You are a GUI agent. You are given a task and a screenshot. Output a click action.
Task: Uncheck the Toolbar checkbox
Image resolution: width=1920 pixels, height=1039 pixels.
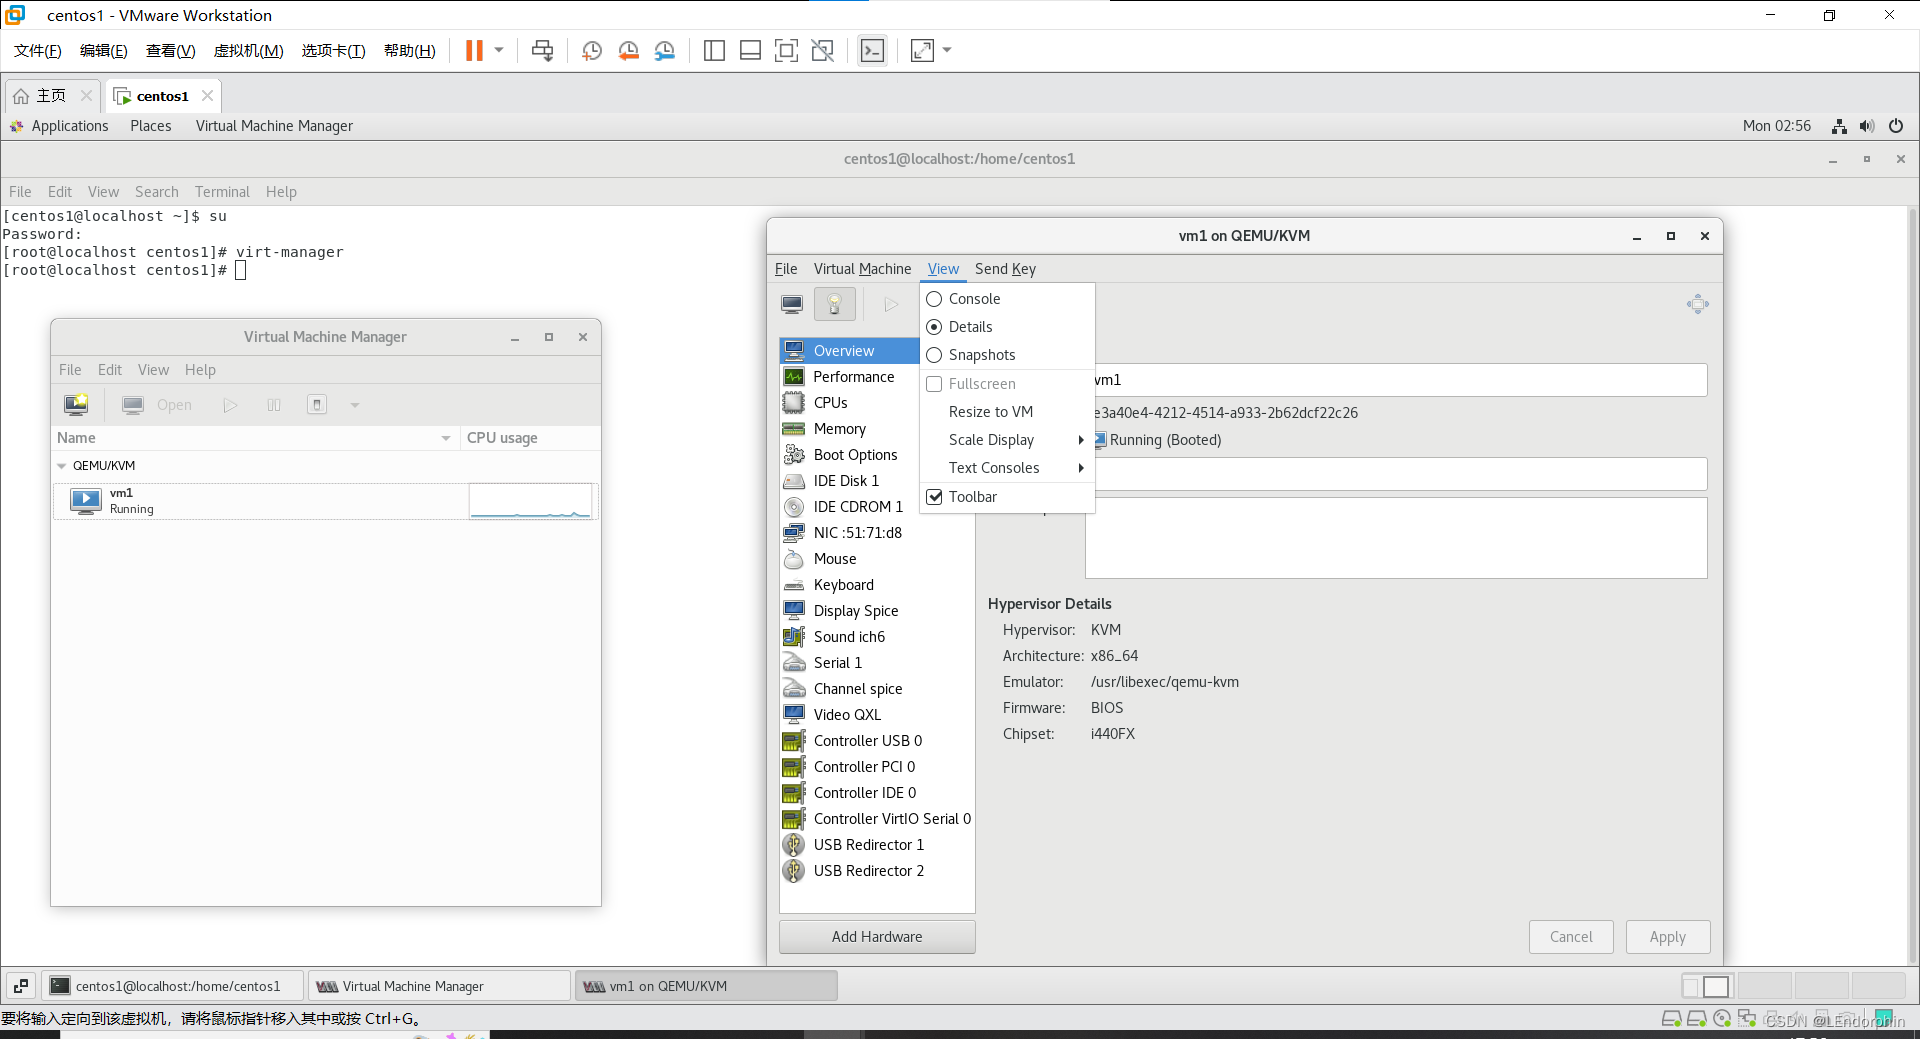click(x=934, y=497)
